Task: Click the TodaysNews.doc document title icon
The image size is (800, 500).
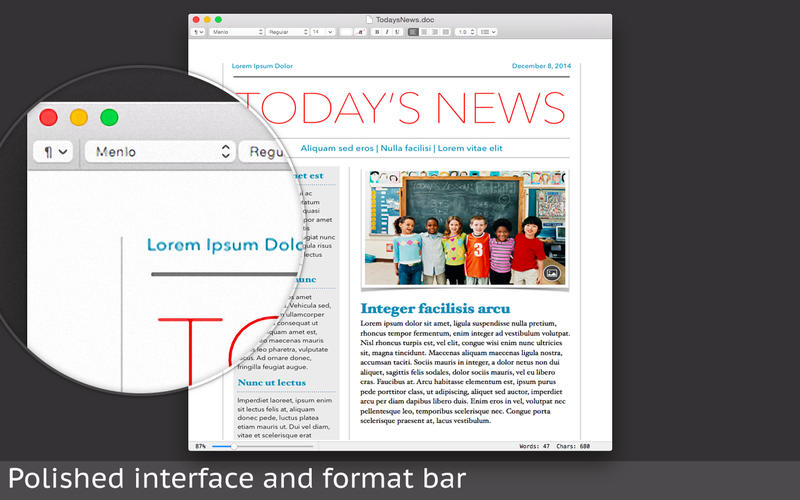Action: coord(370,19)
